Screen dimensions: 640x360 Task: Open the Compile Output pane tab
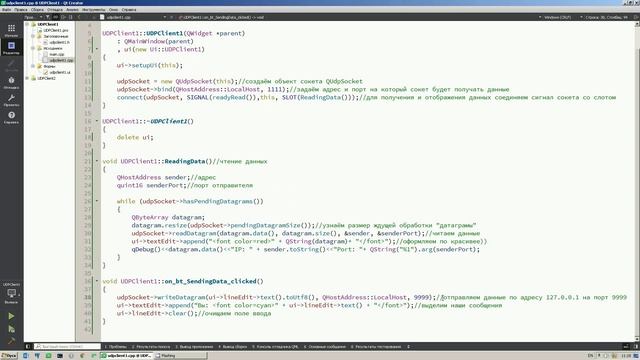tap(233, 347)
